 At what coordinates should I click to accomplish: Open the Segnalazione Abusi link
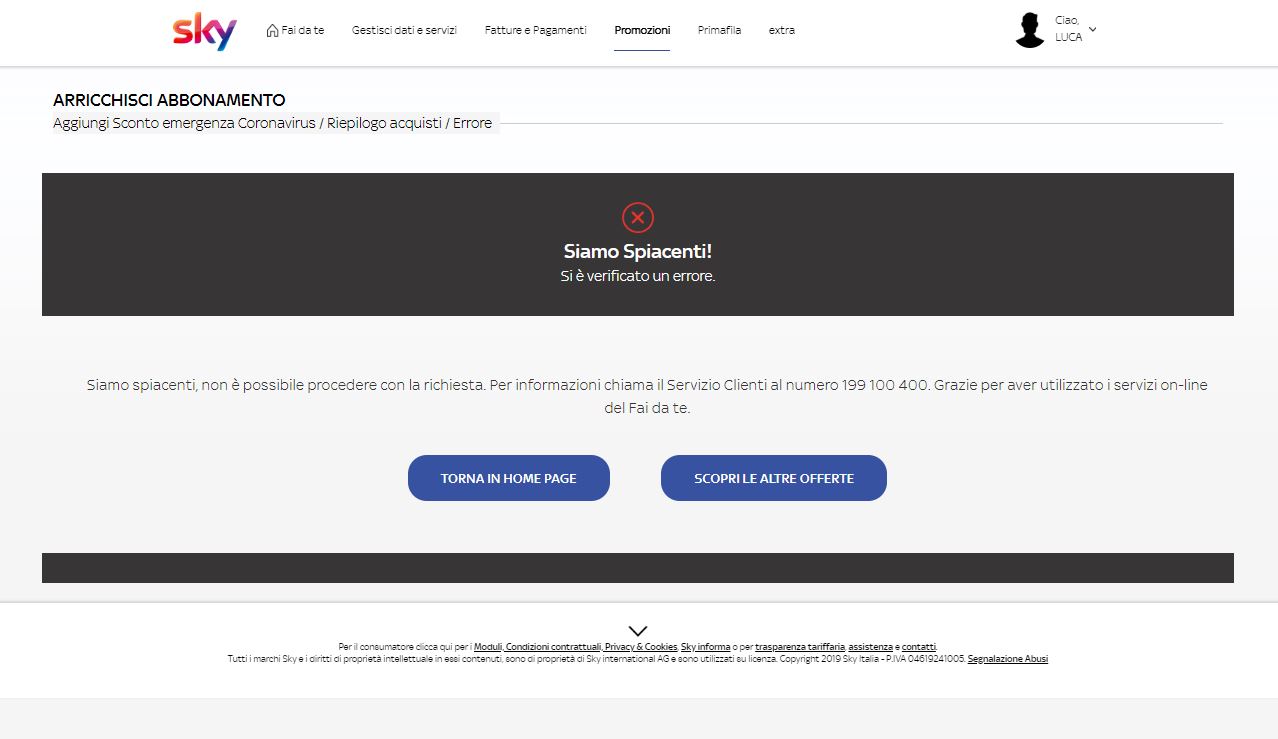(x=1008, y=659)
